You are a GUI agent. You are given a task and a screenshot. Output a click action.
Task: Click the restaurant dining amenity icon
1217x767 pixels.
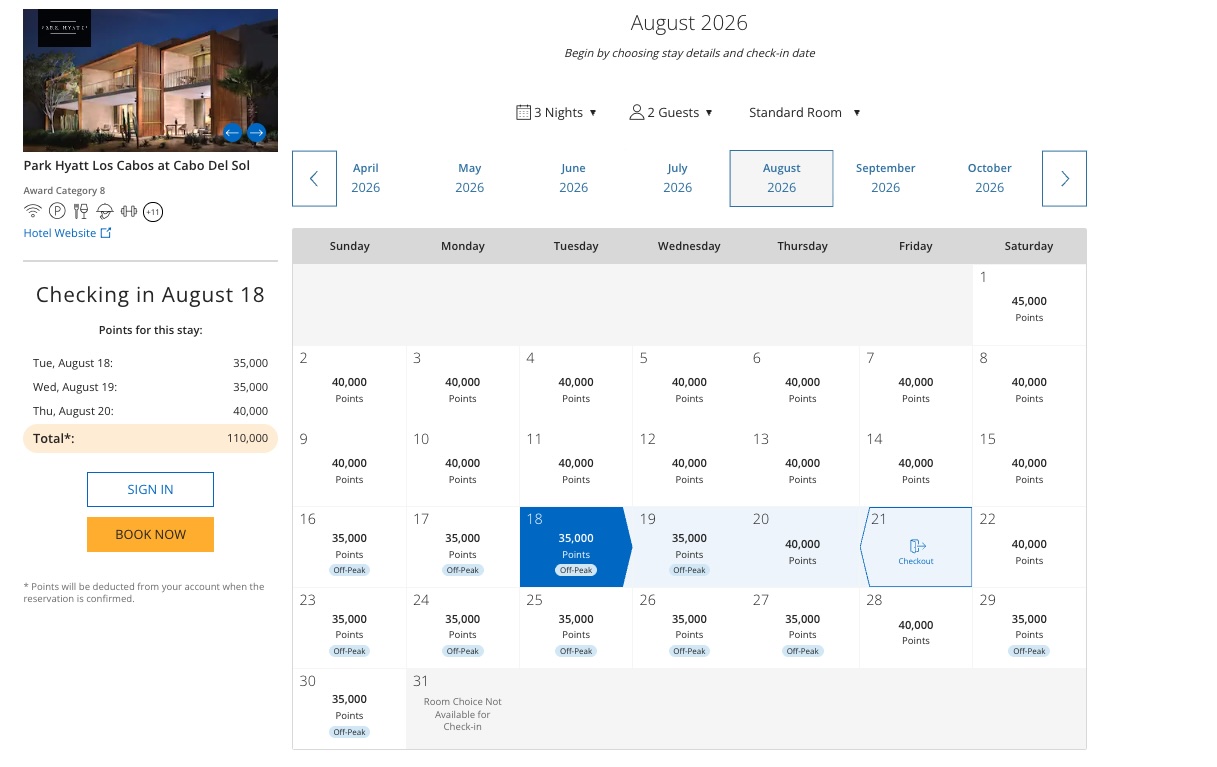(x=81, y=211)
